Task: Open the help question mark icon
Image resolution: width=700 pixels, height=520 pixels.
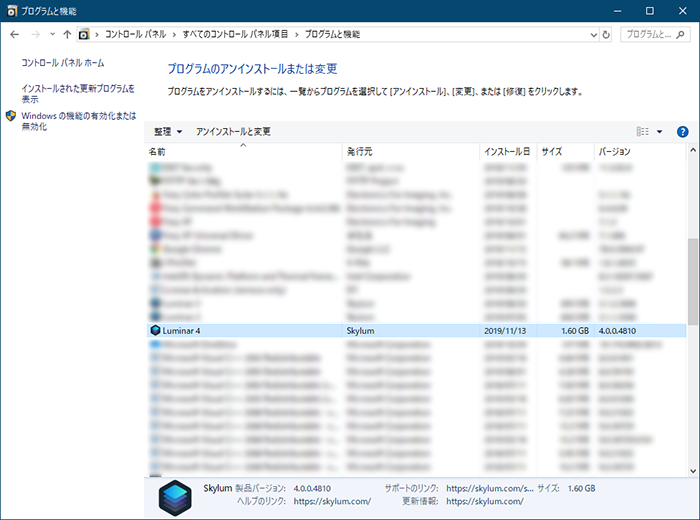Action: pyautogui.click(x=682, y=132)
